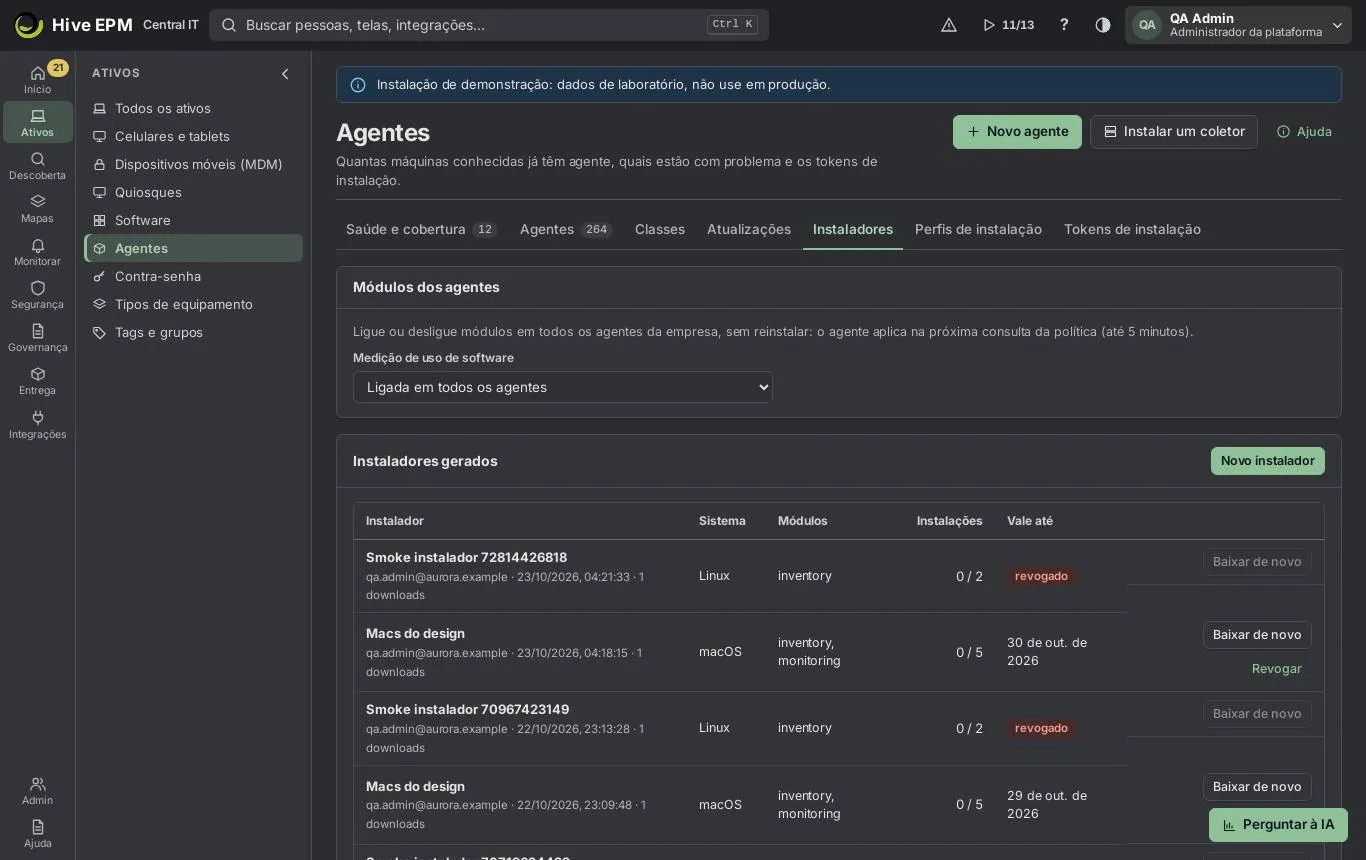Open Integrações plug icon in rail

[37, 425]
